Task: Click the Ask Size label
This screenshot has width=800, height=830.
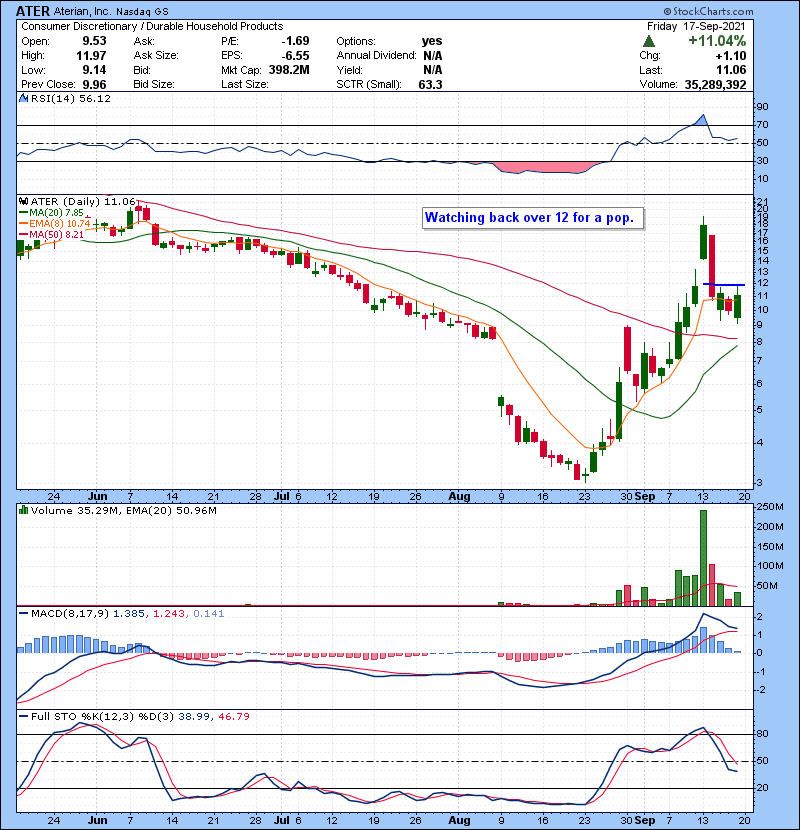Action: point(156,56)
